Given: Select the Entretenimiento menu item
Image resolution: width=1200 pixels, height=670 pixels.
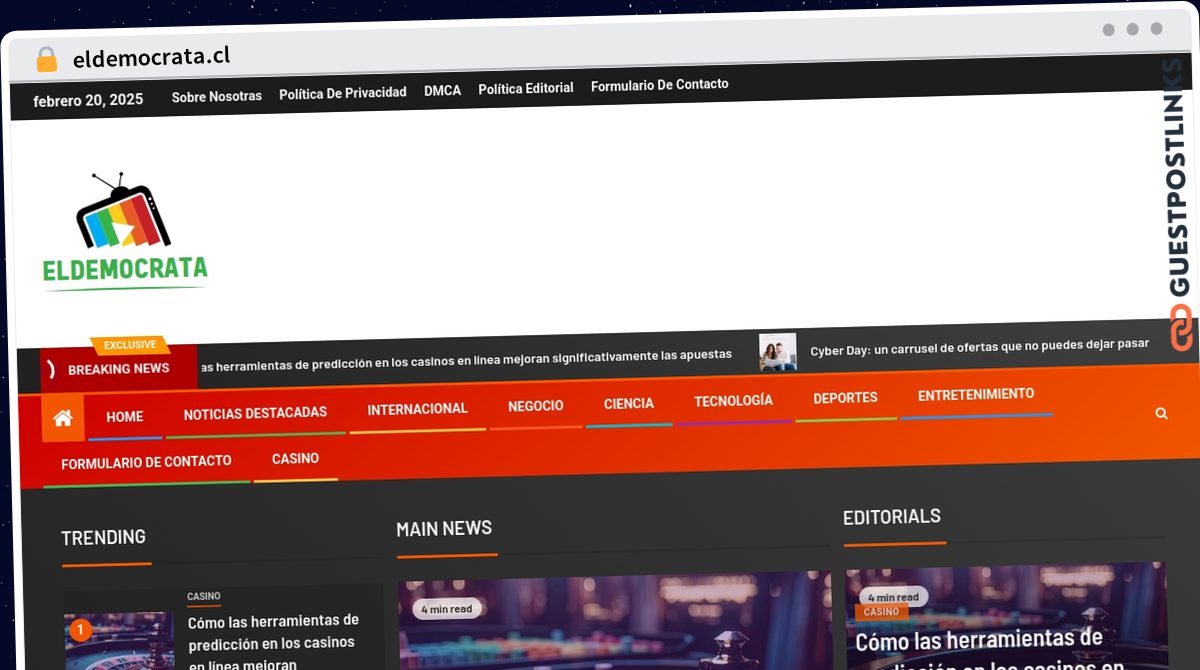Looking at the screenshot, I should click(976, 394).
